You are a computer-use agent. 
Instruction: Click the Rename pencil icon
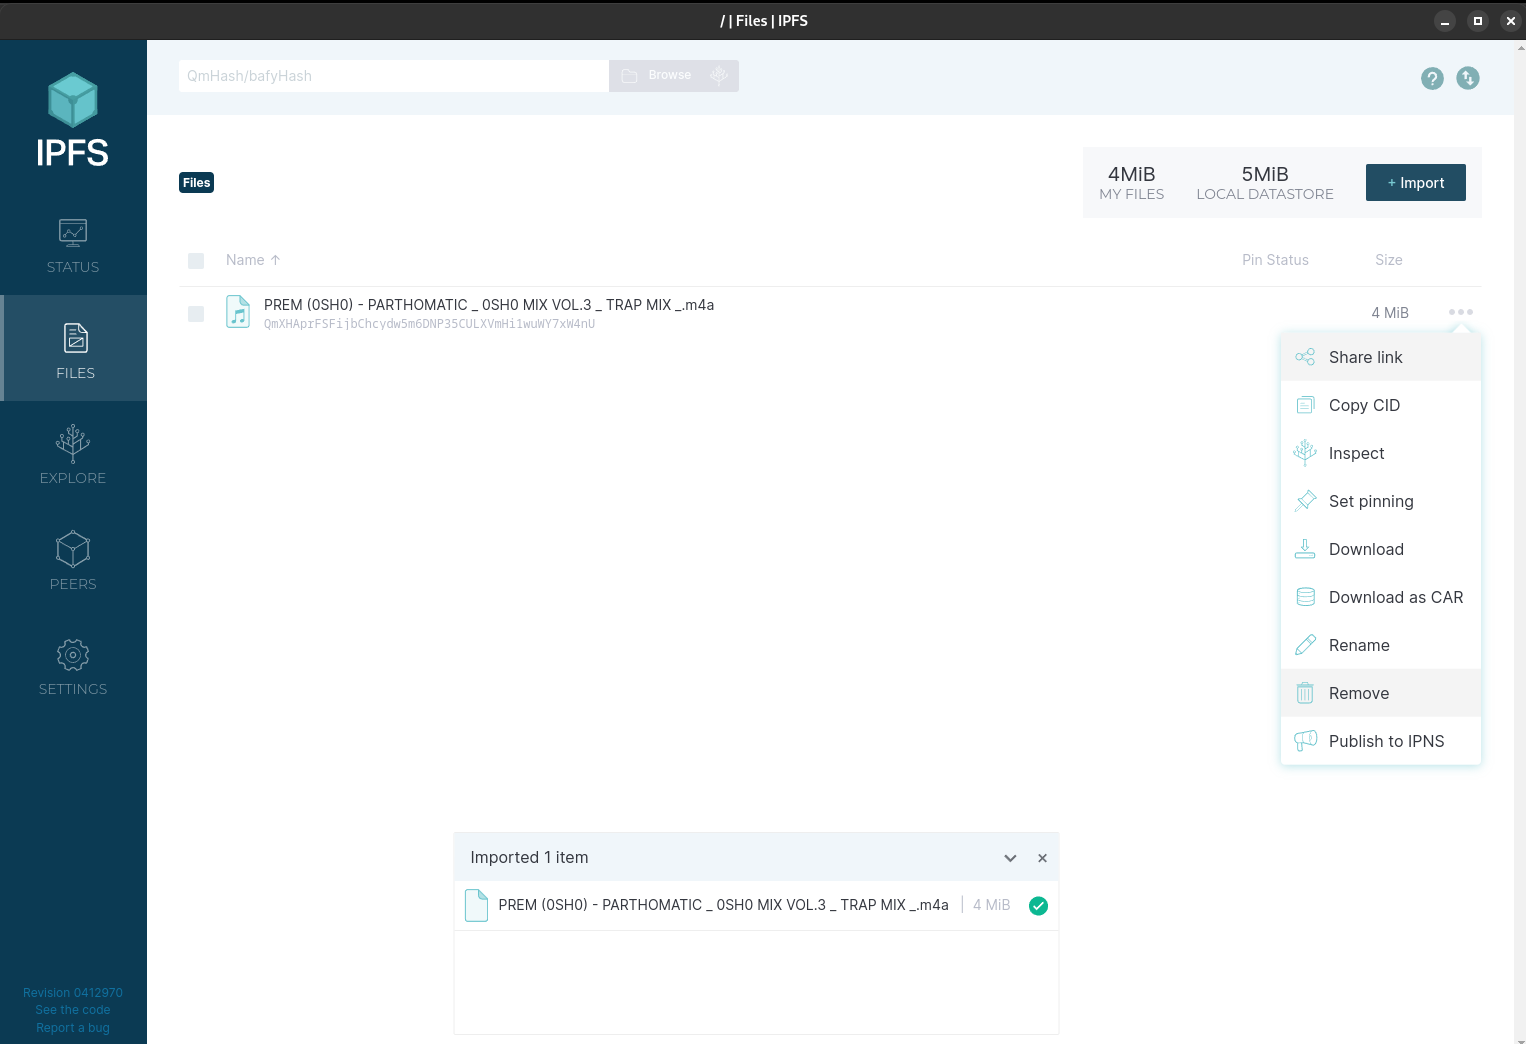pos(1305,645)
